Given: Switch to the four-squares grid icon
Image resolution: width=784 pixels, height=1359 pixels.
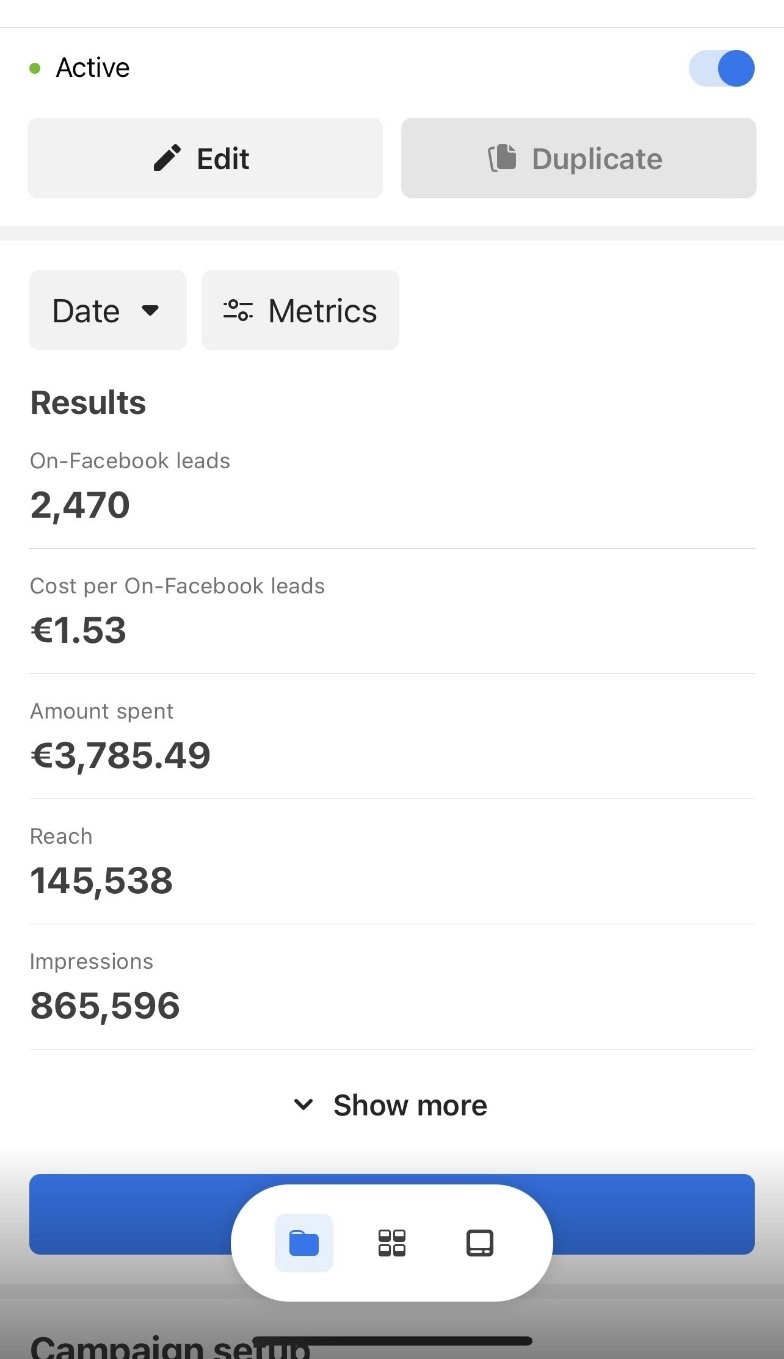Looking at the screenshot, I should point(392,1243).
